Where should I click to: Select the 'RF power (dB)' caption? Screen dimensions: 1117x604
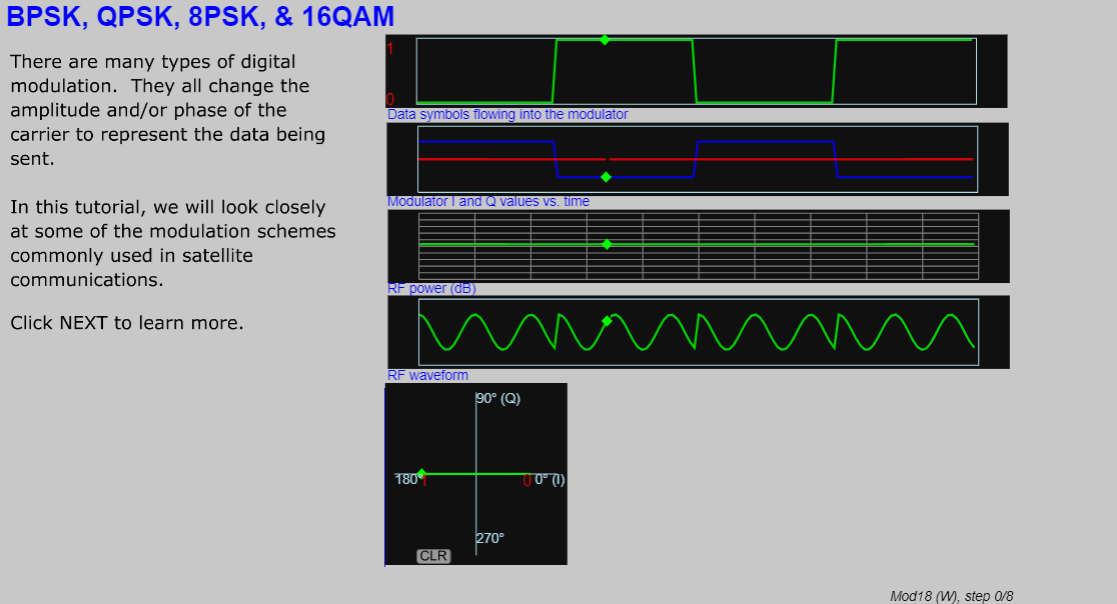click(x=431, y=289)
